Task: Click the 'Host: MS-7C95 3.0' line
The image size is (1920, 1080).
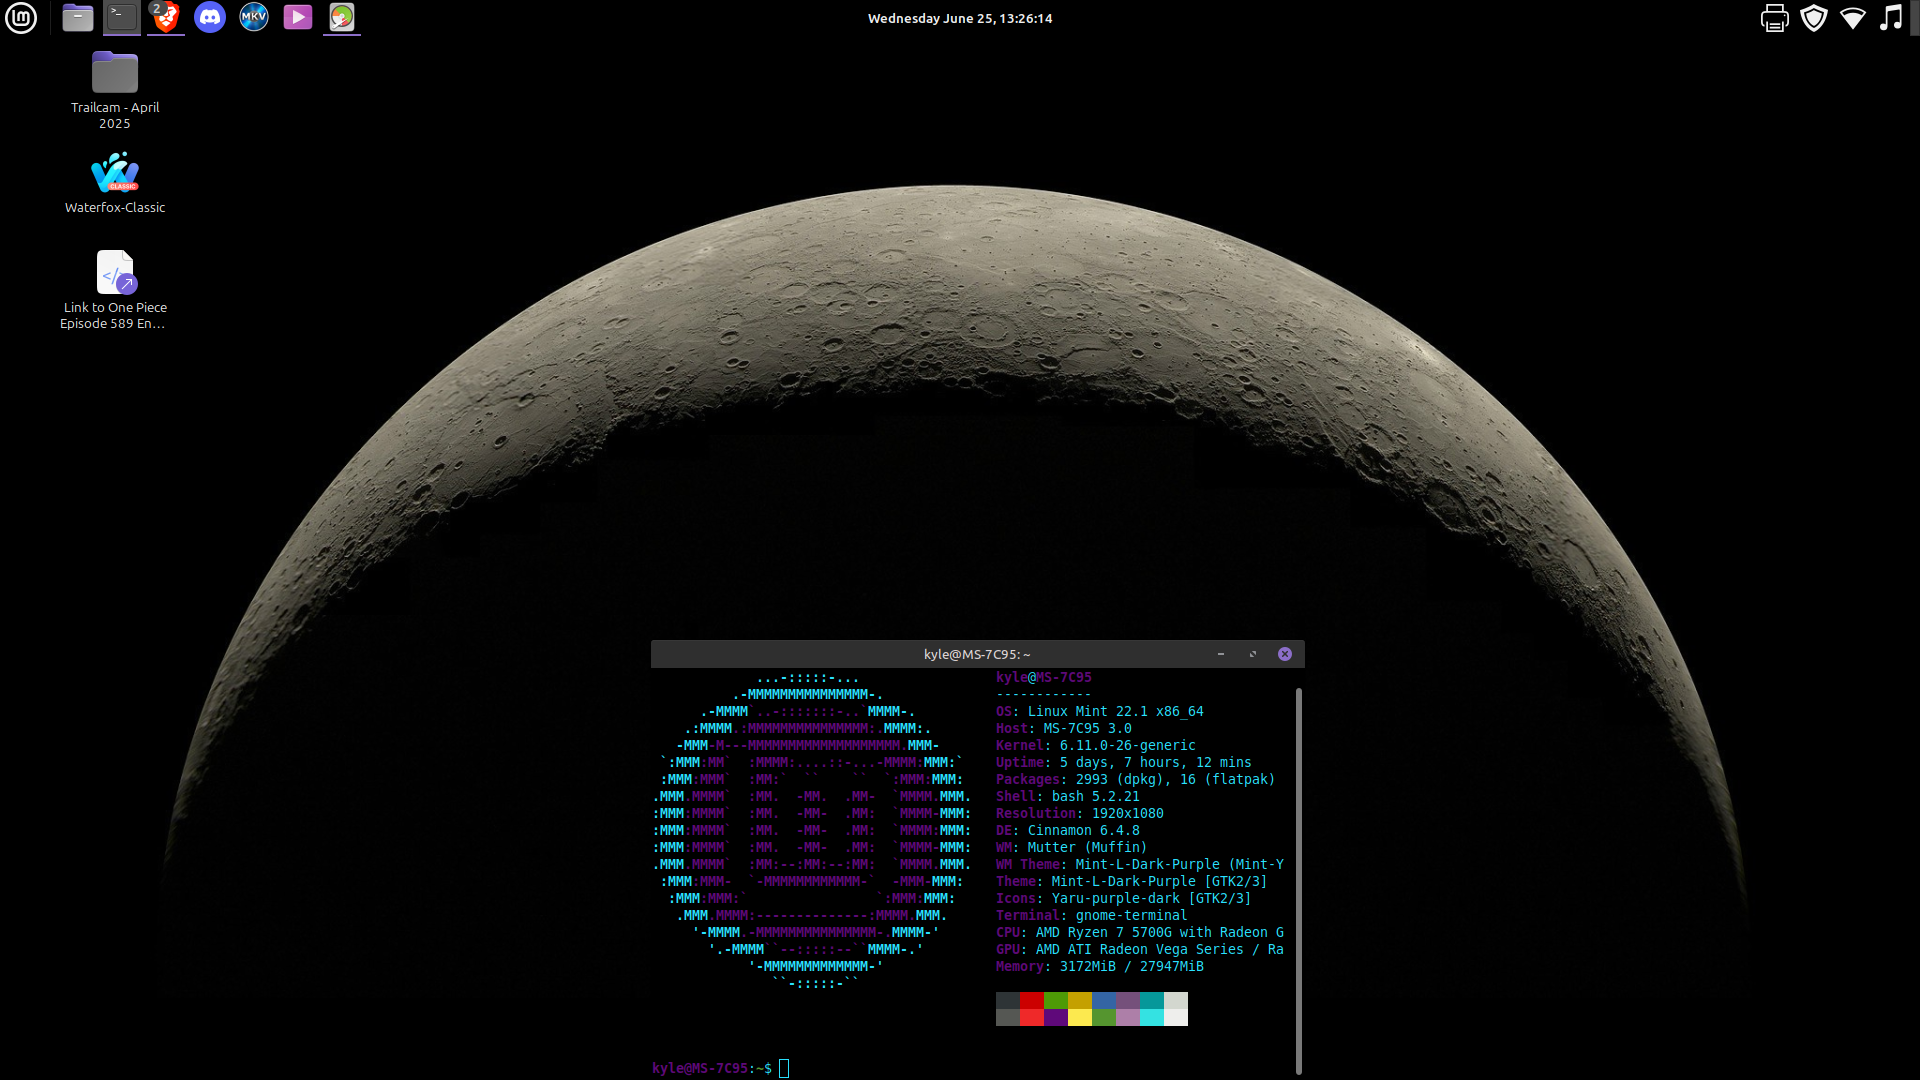Action: (1064, 729)
